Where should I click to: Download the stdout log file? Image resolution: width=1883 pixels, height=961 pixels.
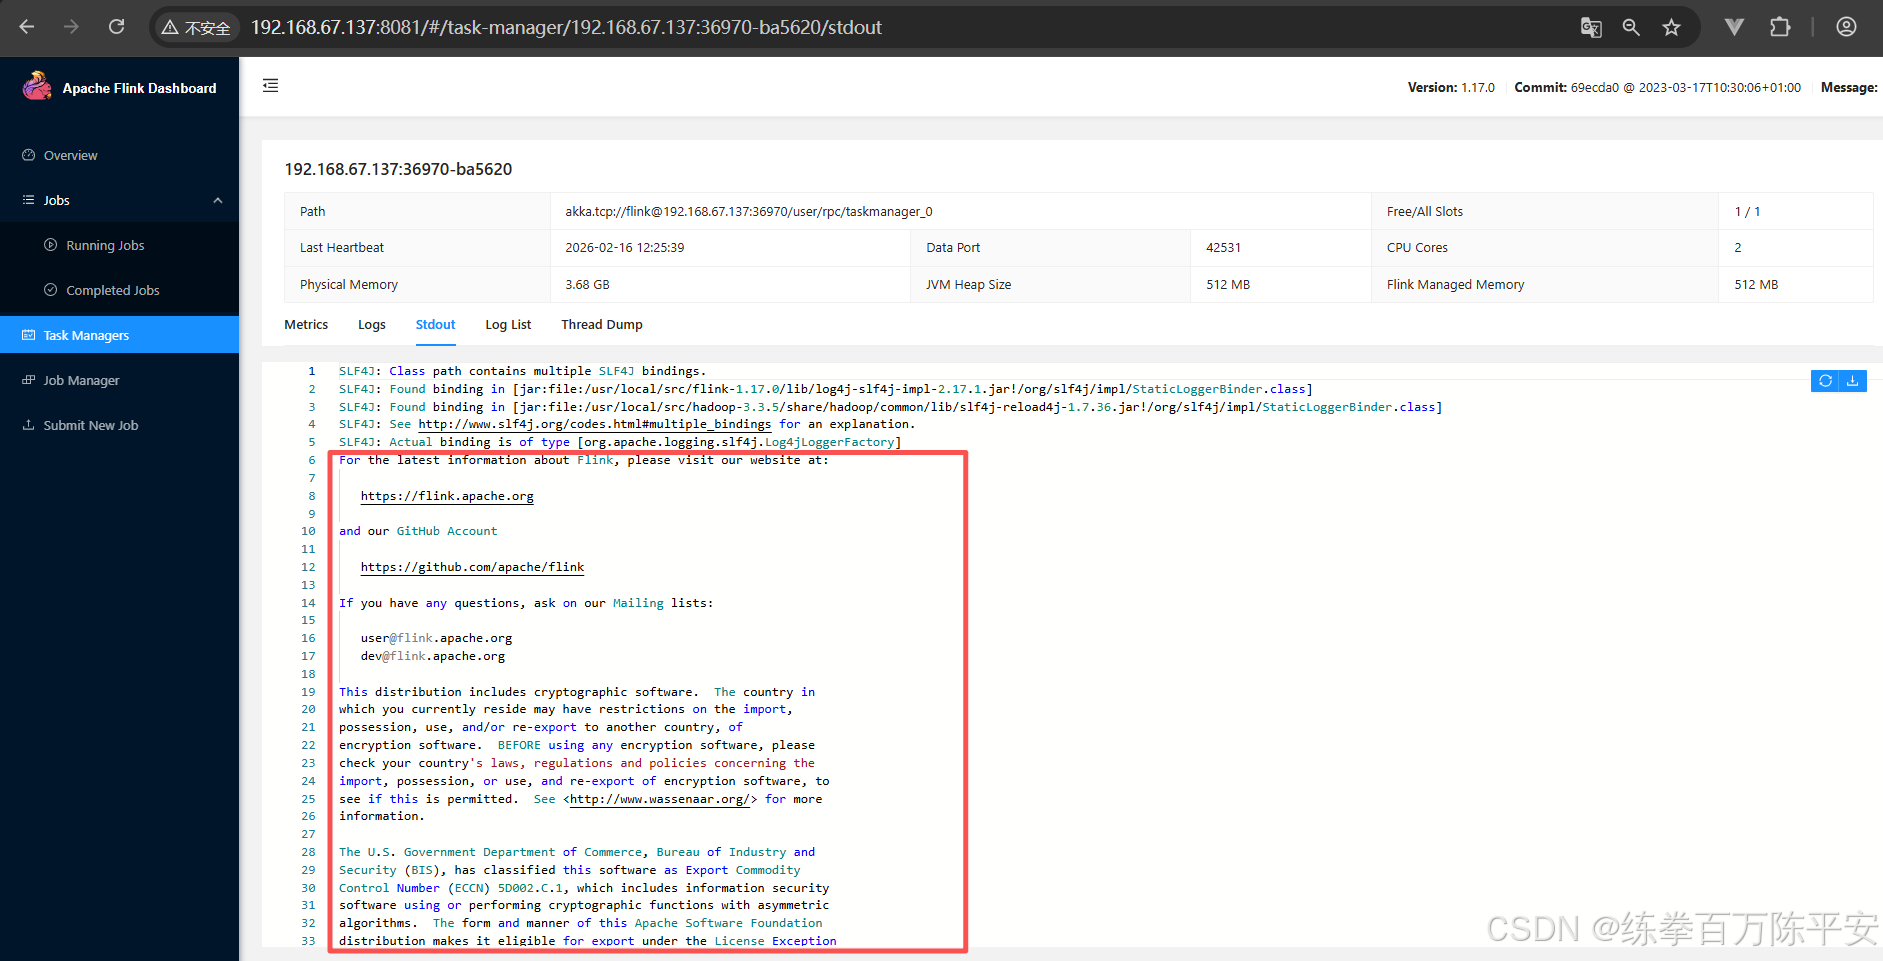coord(1853,381)
